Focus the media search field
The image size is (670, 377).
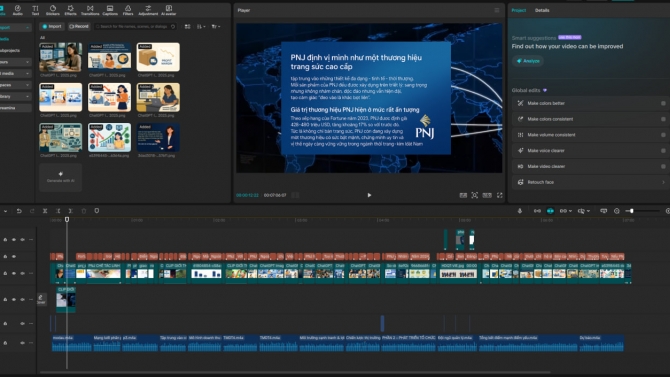135,27
